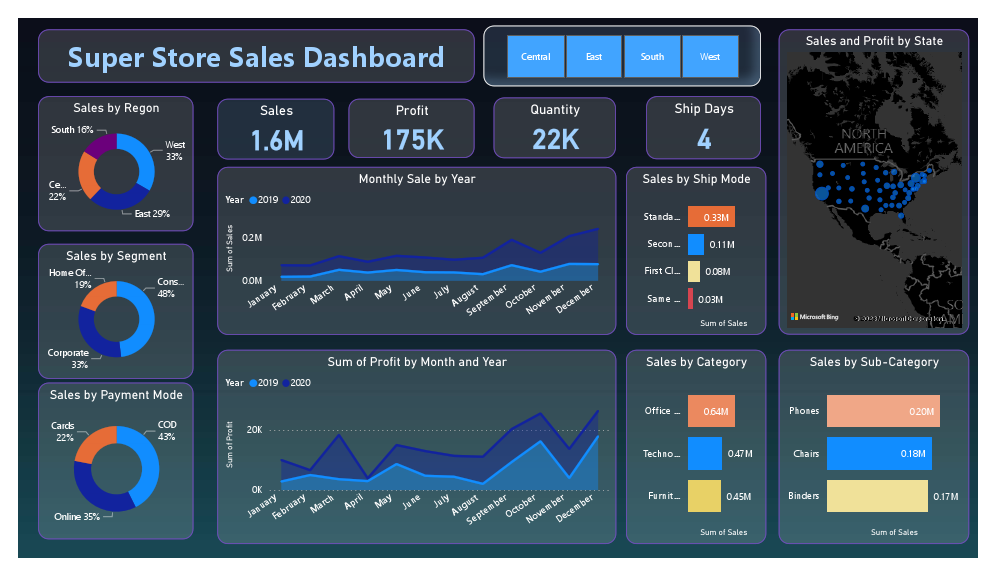Select the South region filter button

pos(652,56)
